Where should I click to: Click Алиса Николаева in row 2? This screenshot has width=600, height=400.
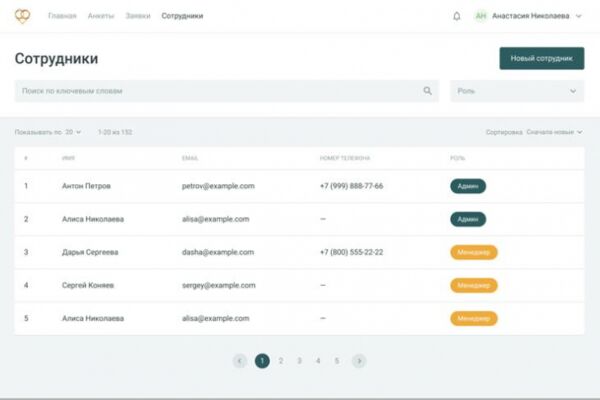[x=93, y=219]
